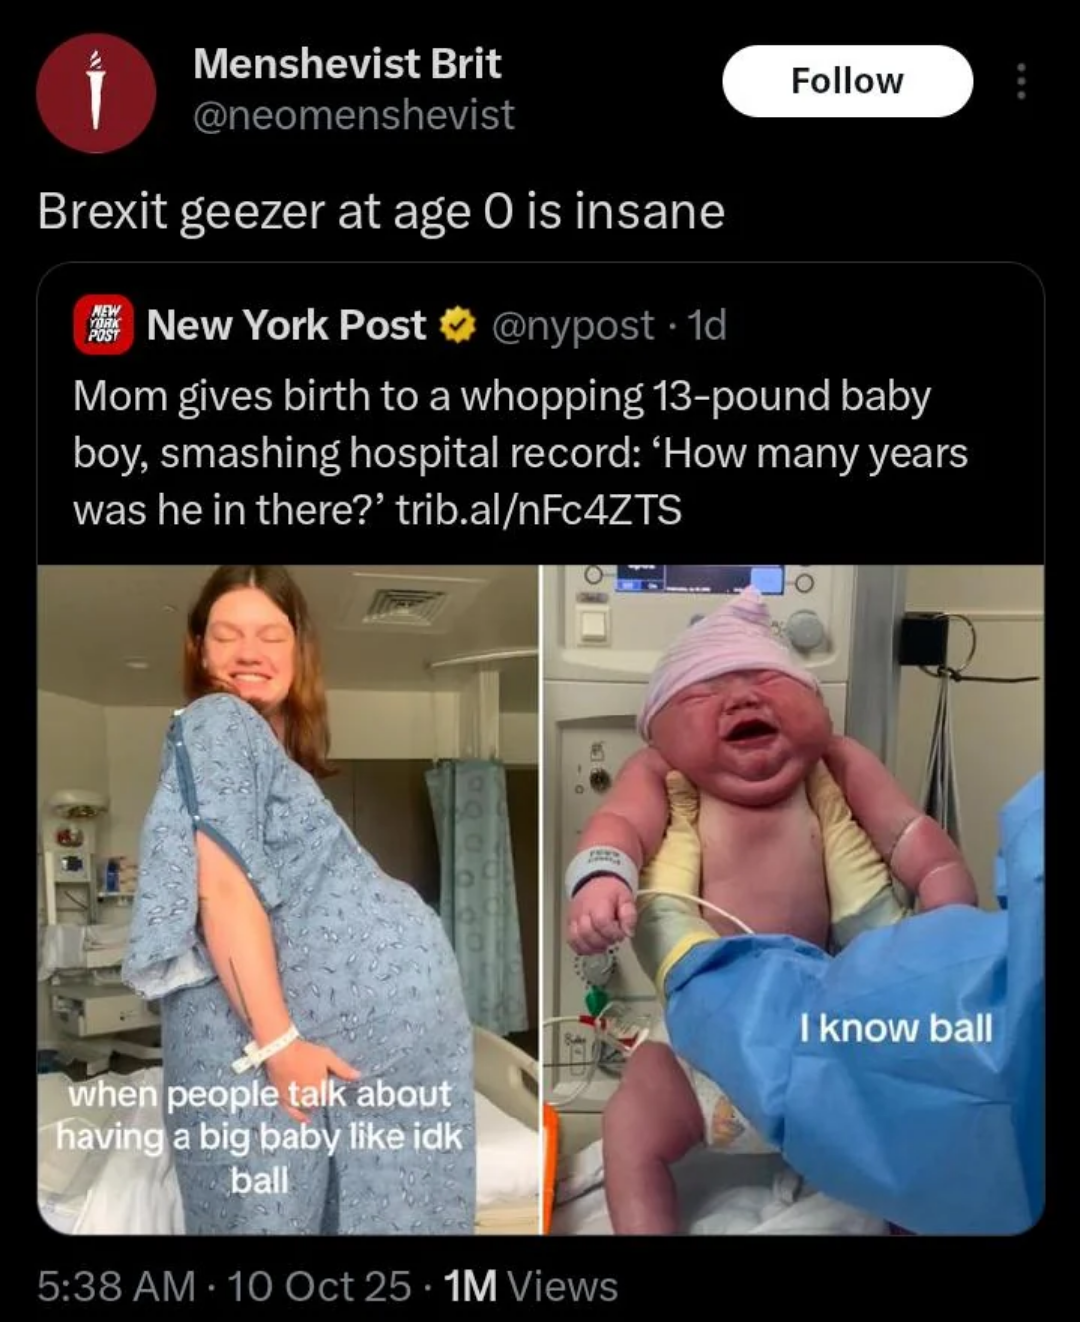Click the @nypost handle
This screenshot has height=1322, width=1080.
pyautogui.click(x=572, y=326)
